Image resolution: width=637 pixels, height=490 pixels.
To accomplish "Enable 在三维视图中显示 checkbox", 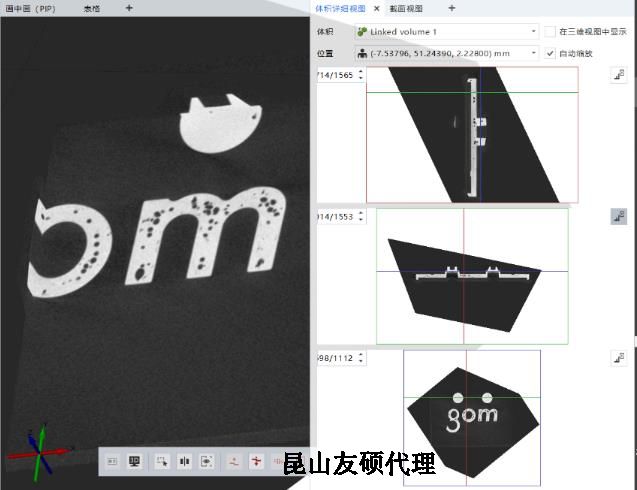I will [x=550, y=32].
